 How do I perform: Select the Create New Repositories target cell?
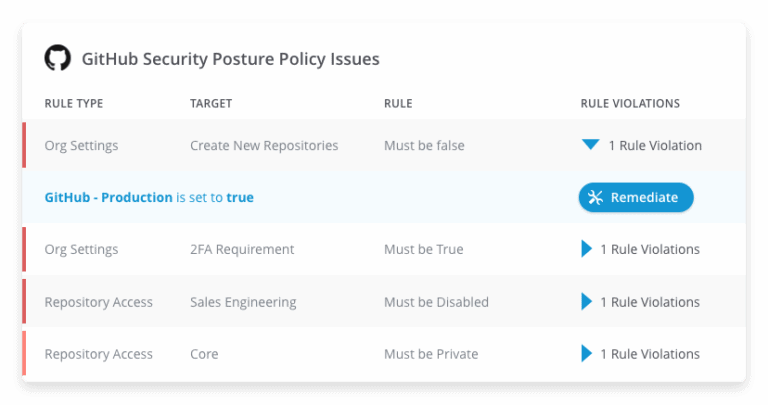[x=264, y=145]
